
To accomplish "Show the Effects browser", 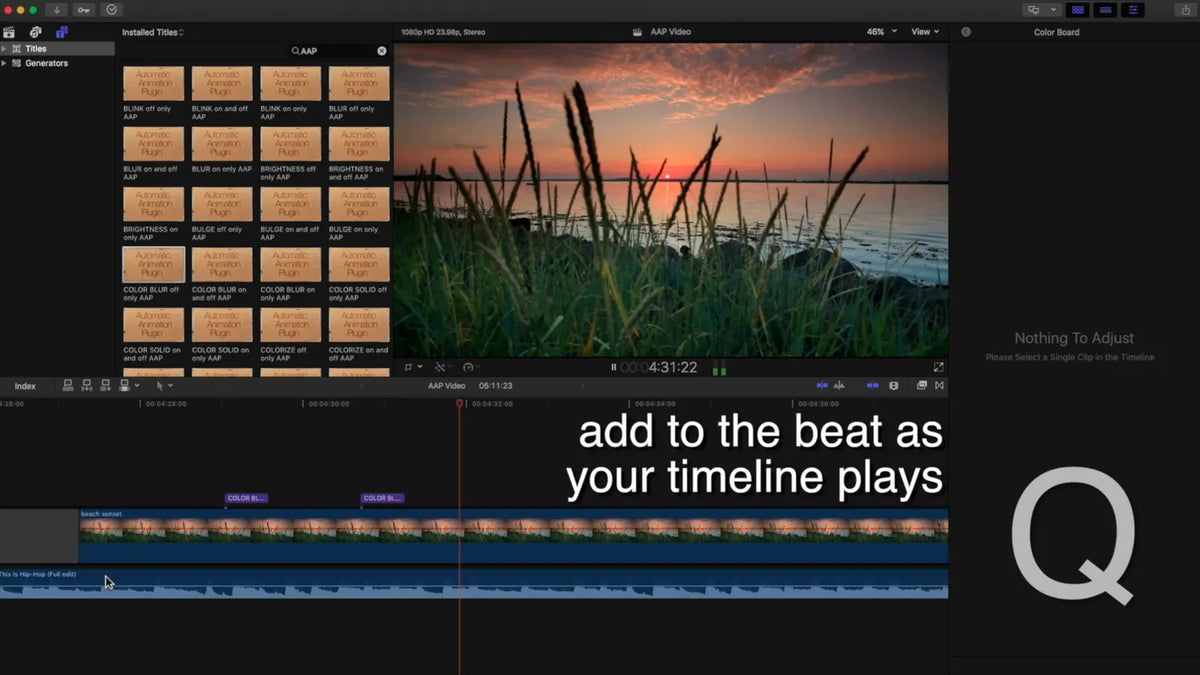I will (922, 385).
